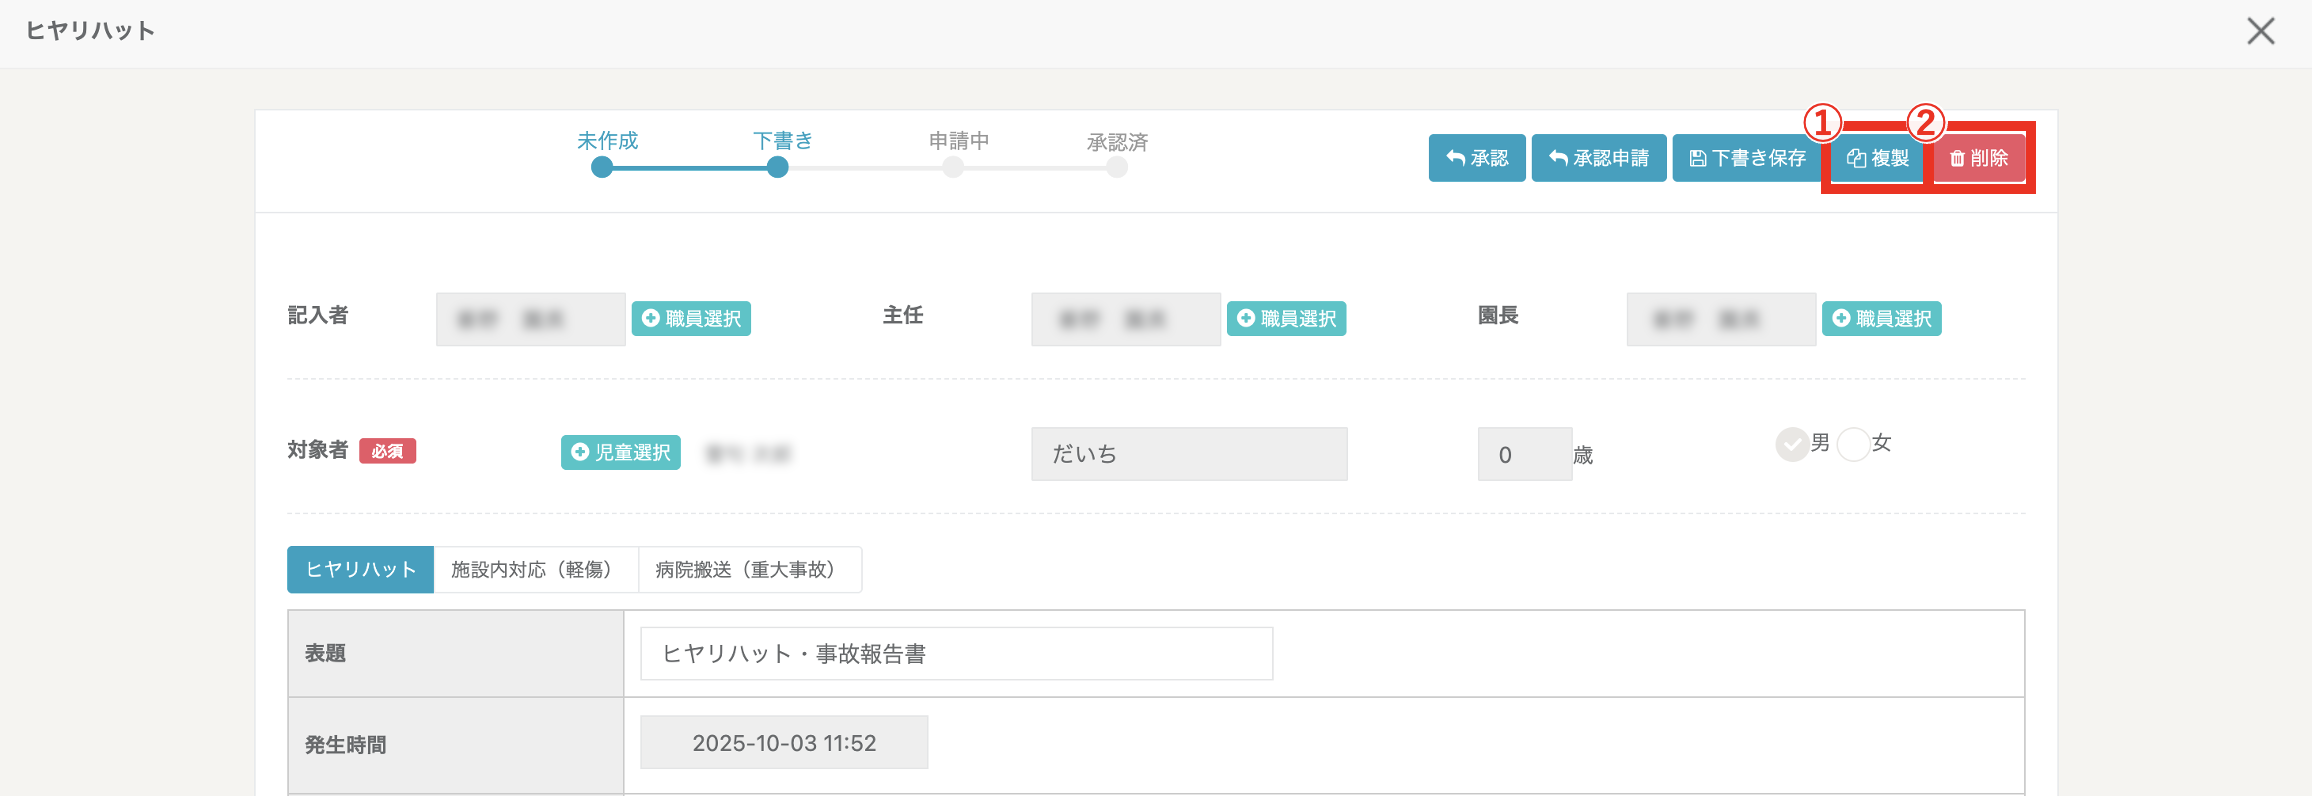Click the age 歳 input field
Image resolution: width=2312 pixels, height=796 pixels.
tap(1524, 455)
